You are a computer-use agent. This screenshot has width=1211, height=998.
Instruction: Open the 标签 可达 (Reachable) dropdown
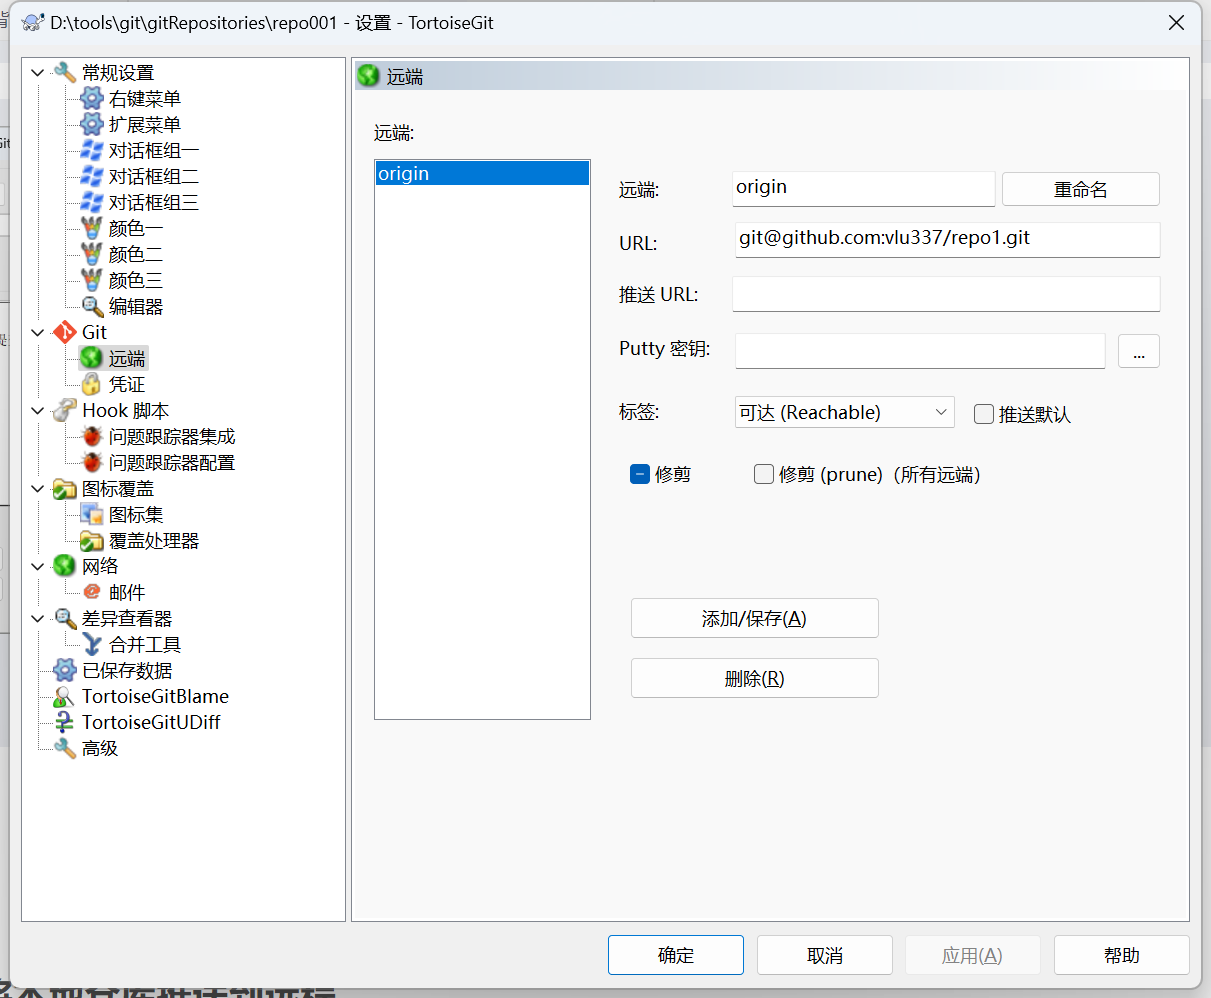click(x=845, y=412)
